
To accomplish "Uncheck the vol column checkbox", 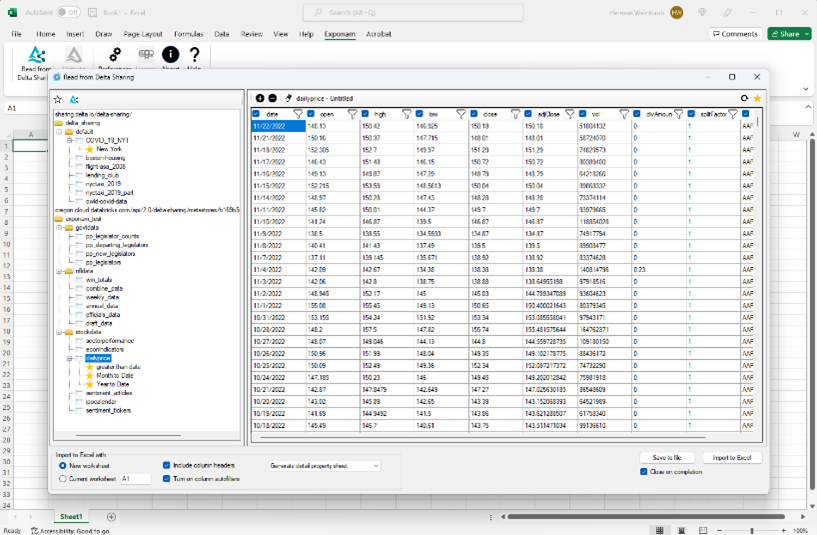I will tap(583, 114).
